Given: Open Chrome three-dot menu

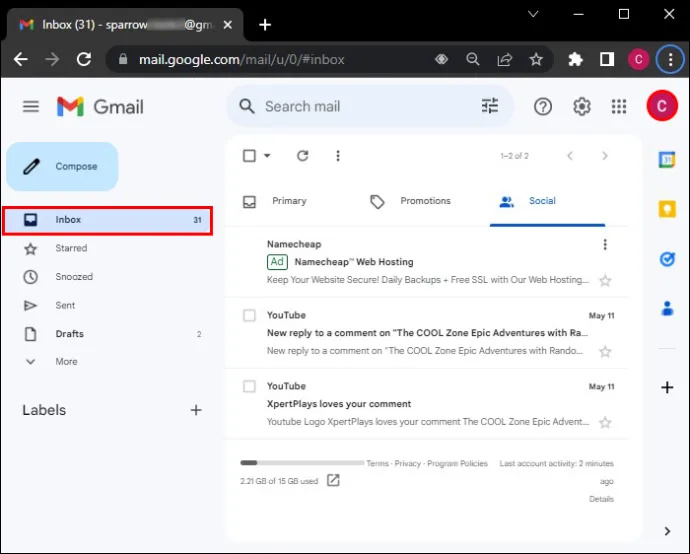Looking at the screenshot, I should (x=670, y=59).
